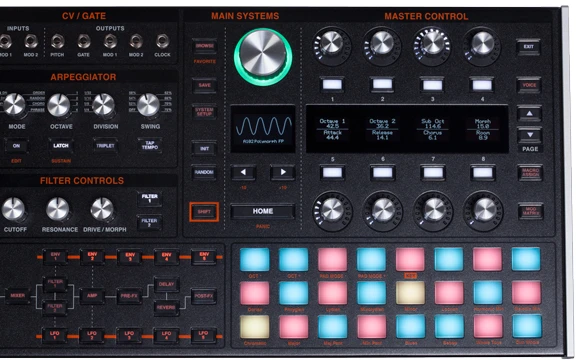Tap the cream-colored Chromatic scale pad
This screenshot has width=576, height=360.
(x=254, y=327)
